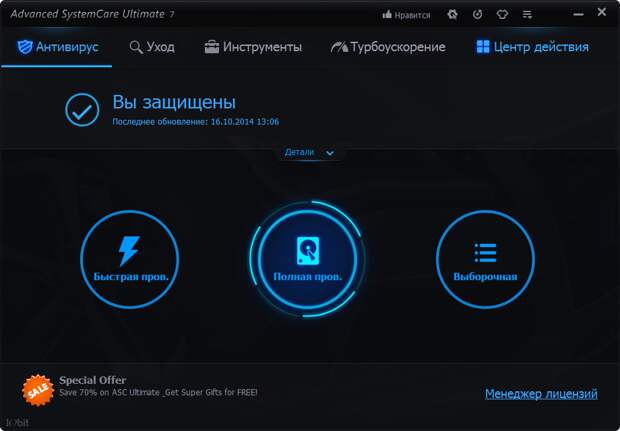This screenshot has width=620, height=431.
Task: Click 'Последнее обновление: 16.10.2014 13:06' text
Action: tap(195, 122)
